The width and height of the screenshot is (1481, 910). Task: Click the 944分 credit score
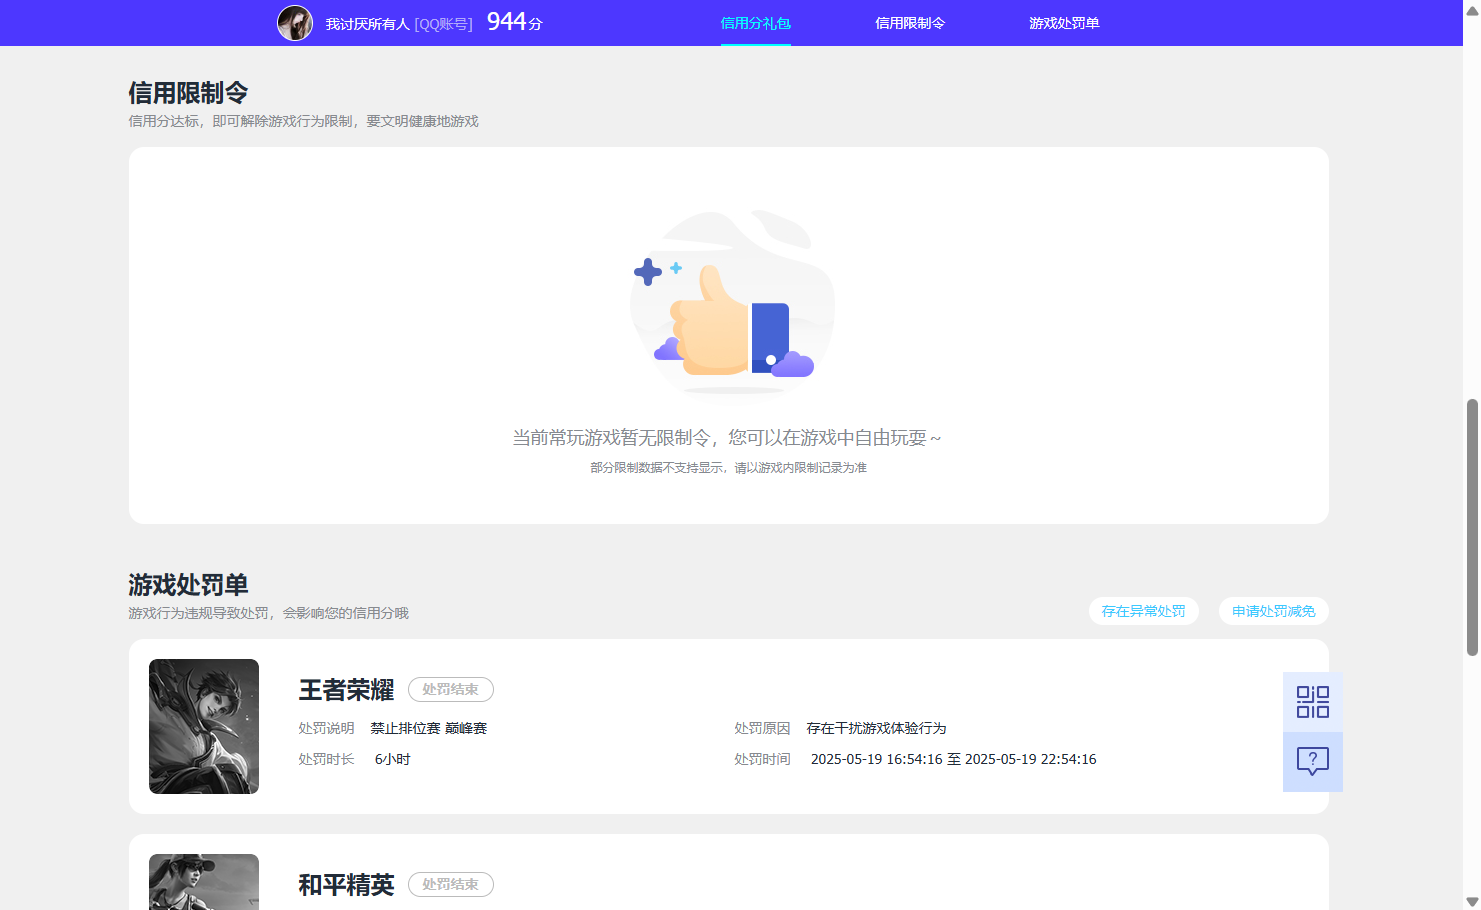[510, 21]
